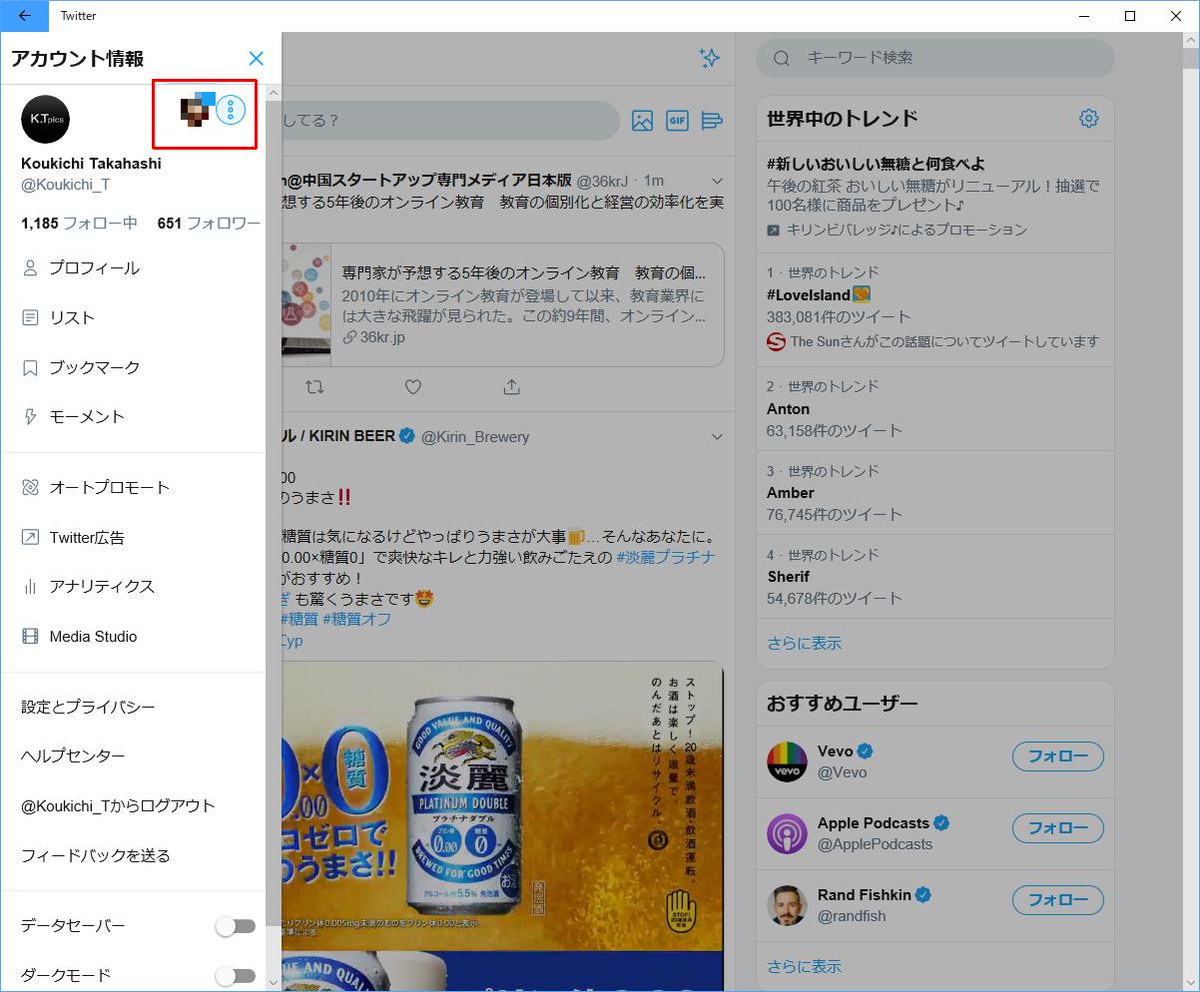Viewport: 1200px width, 992px height.
Task: Open the Kirin beer can ad image
Action: click(x=502, y=806)
